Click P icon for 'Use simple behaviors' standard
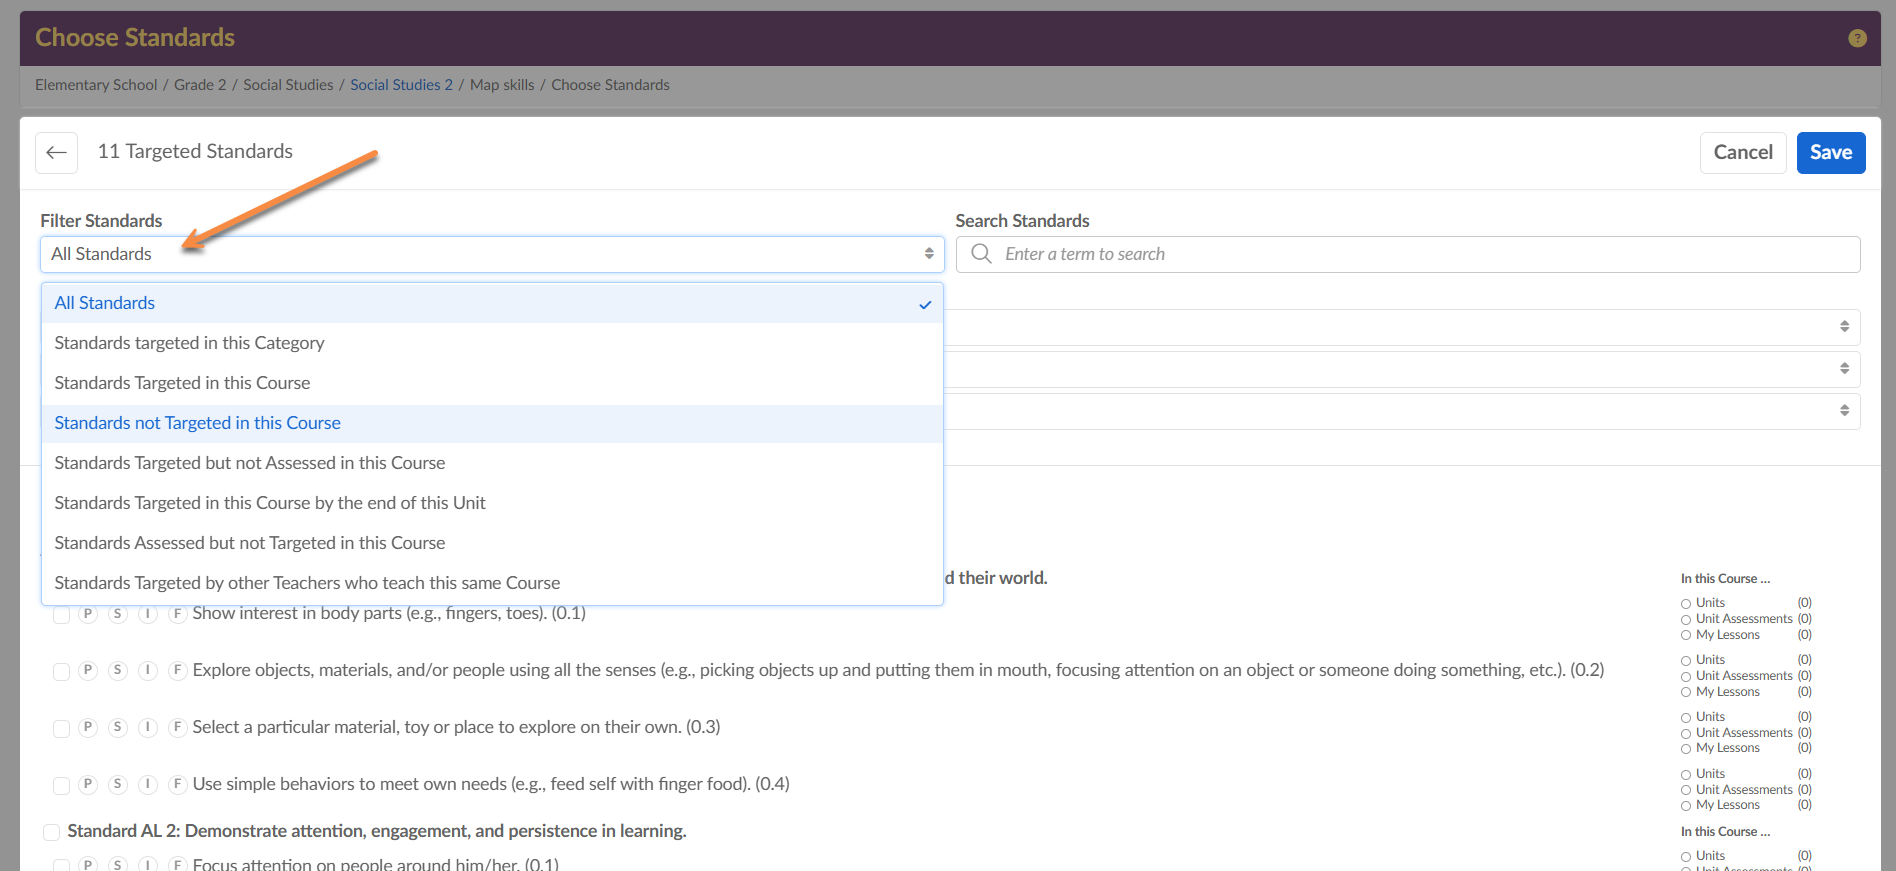1896x871 pixels. pos(88,785)
